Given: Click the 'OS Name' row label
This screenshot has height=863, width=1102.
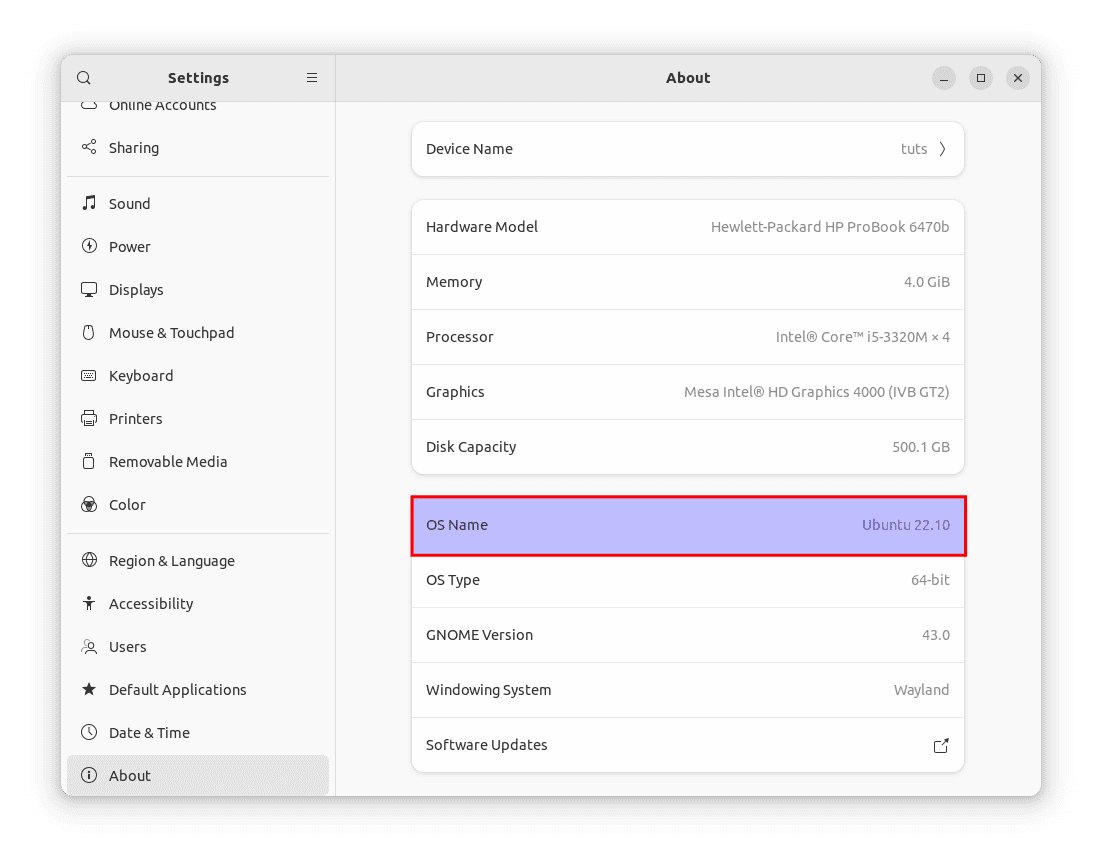Looking at the screenshot, I should click(x=457, y=525).
